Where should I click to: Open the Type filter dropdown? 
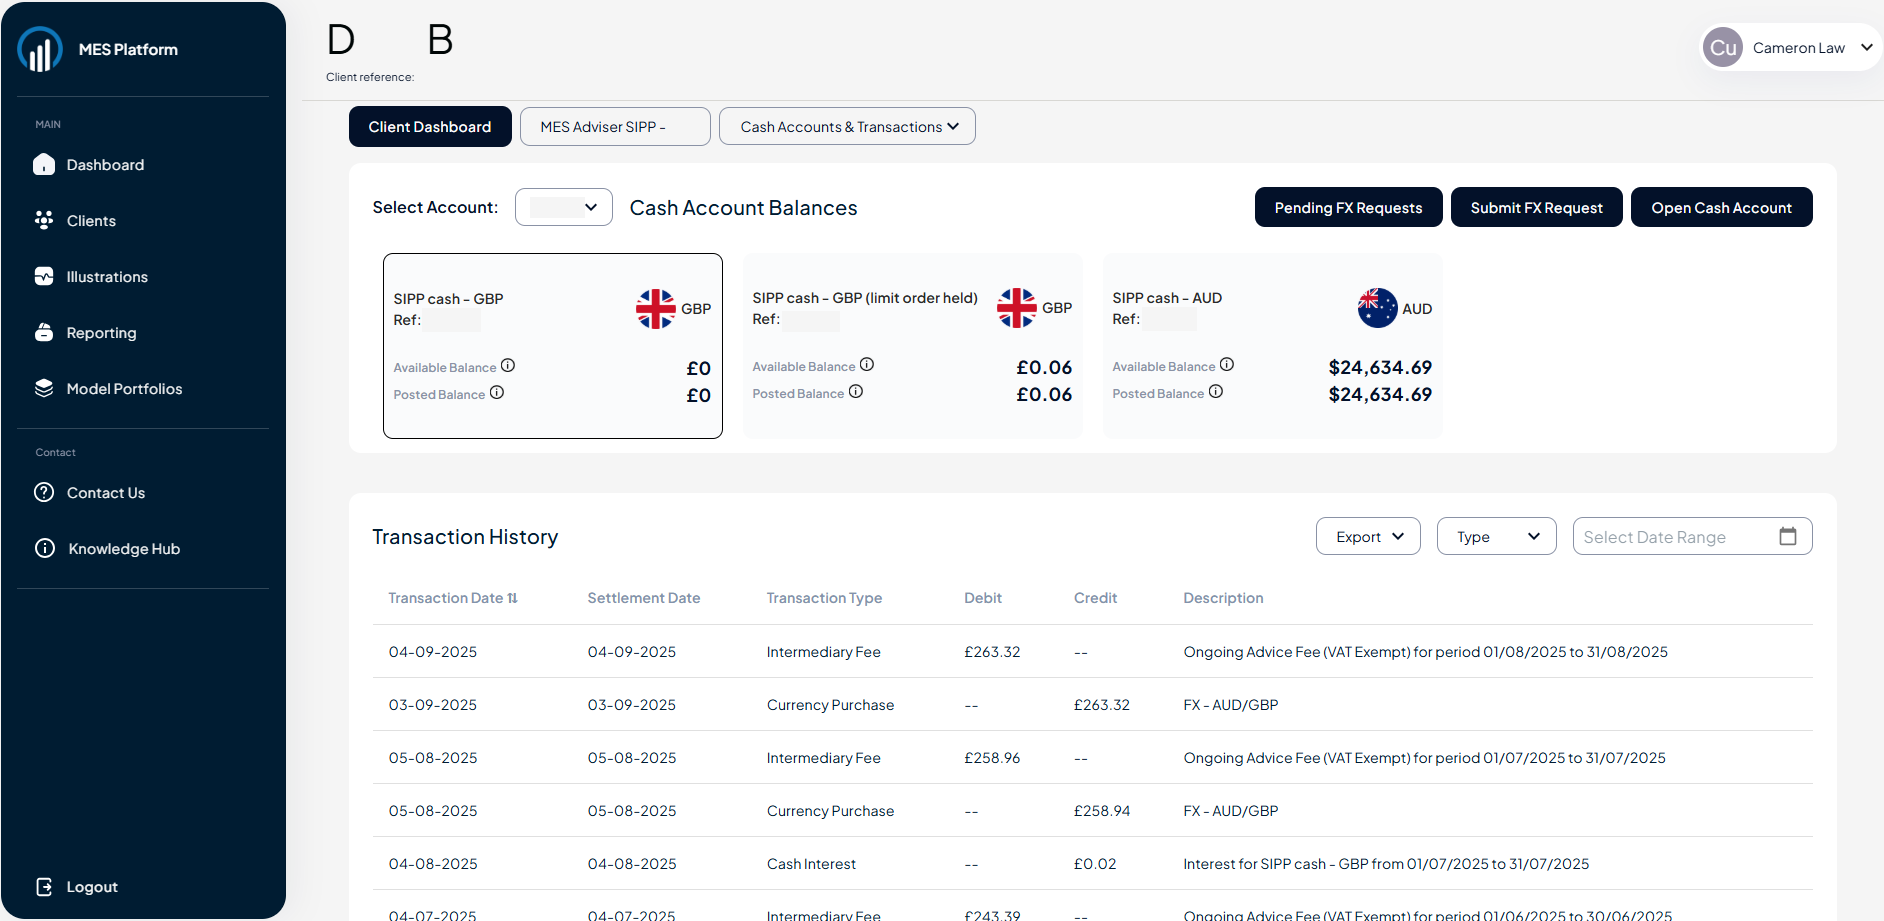click(x=1496, y=537)
